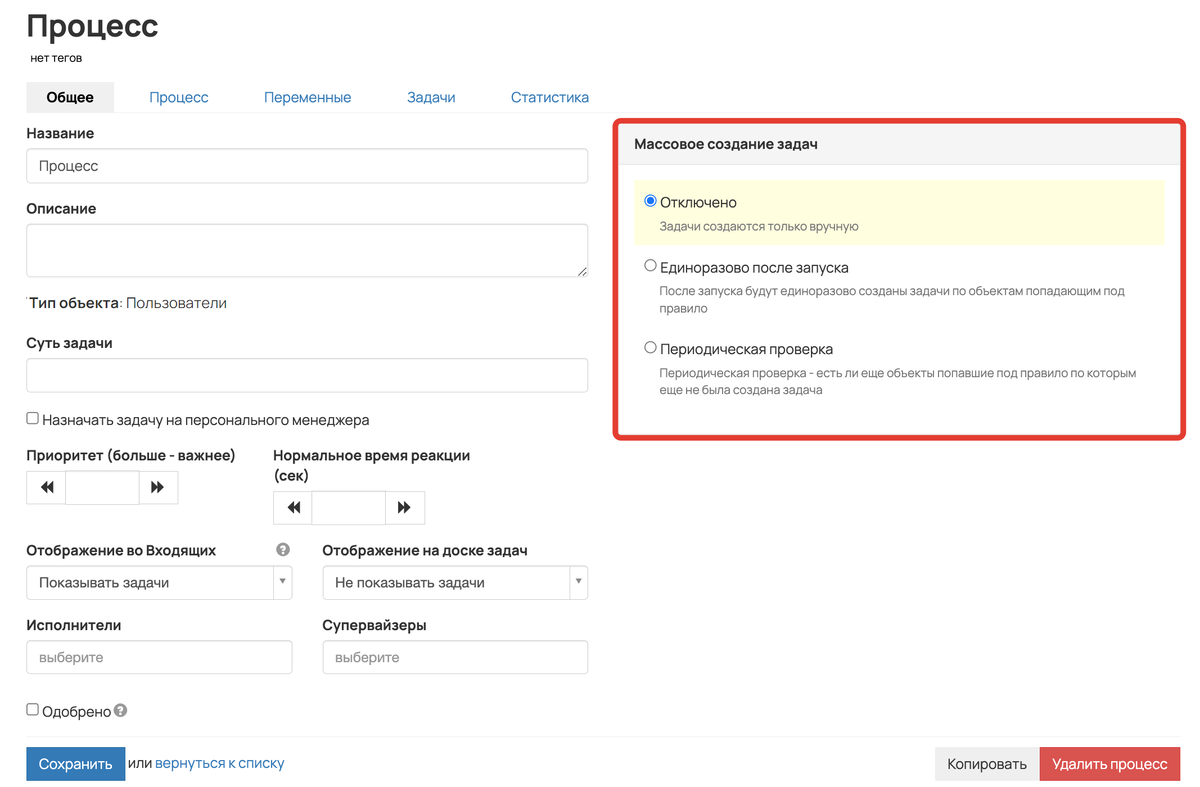This screenshot has height=787, width=1200.
Task: Switch to the Общее tab
Action: tap(70, 97)
